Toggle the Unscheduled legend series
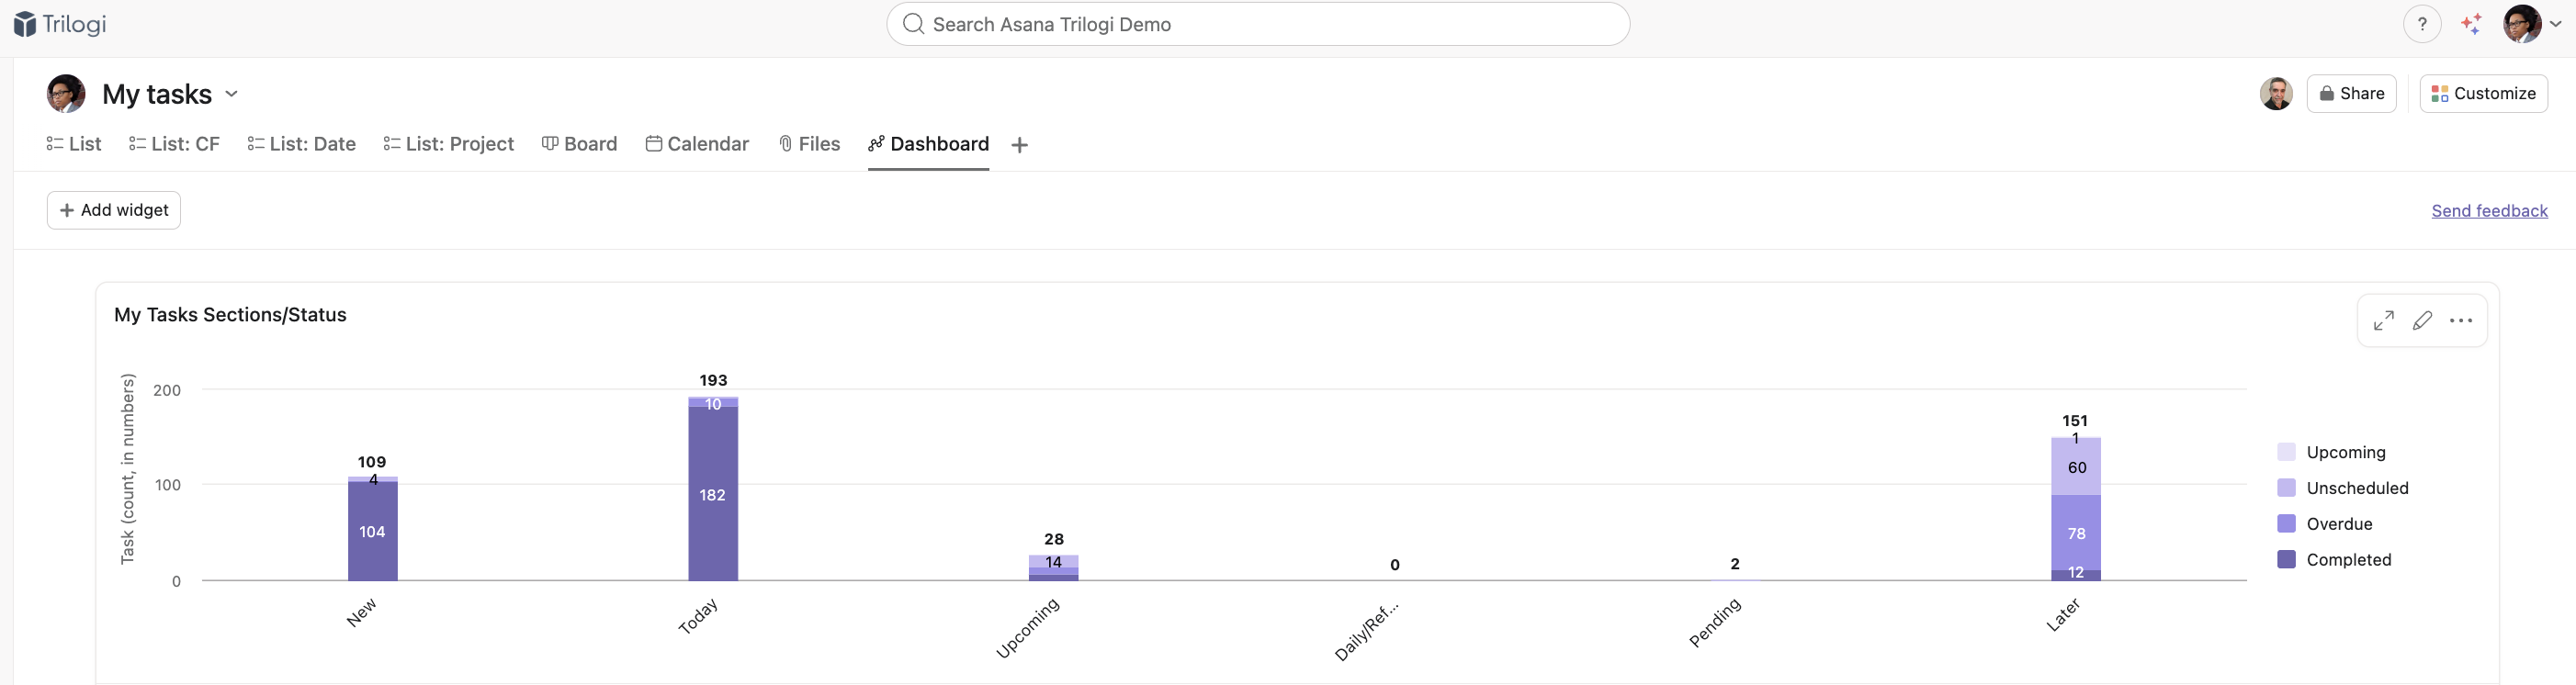 2356,488
